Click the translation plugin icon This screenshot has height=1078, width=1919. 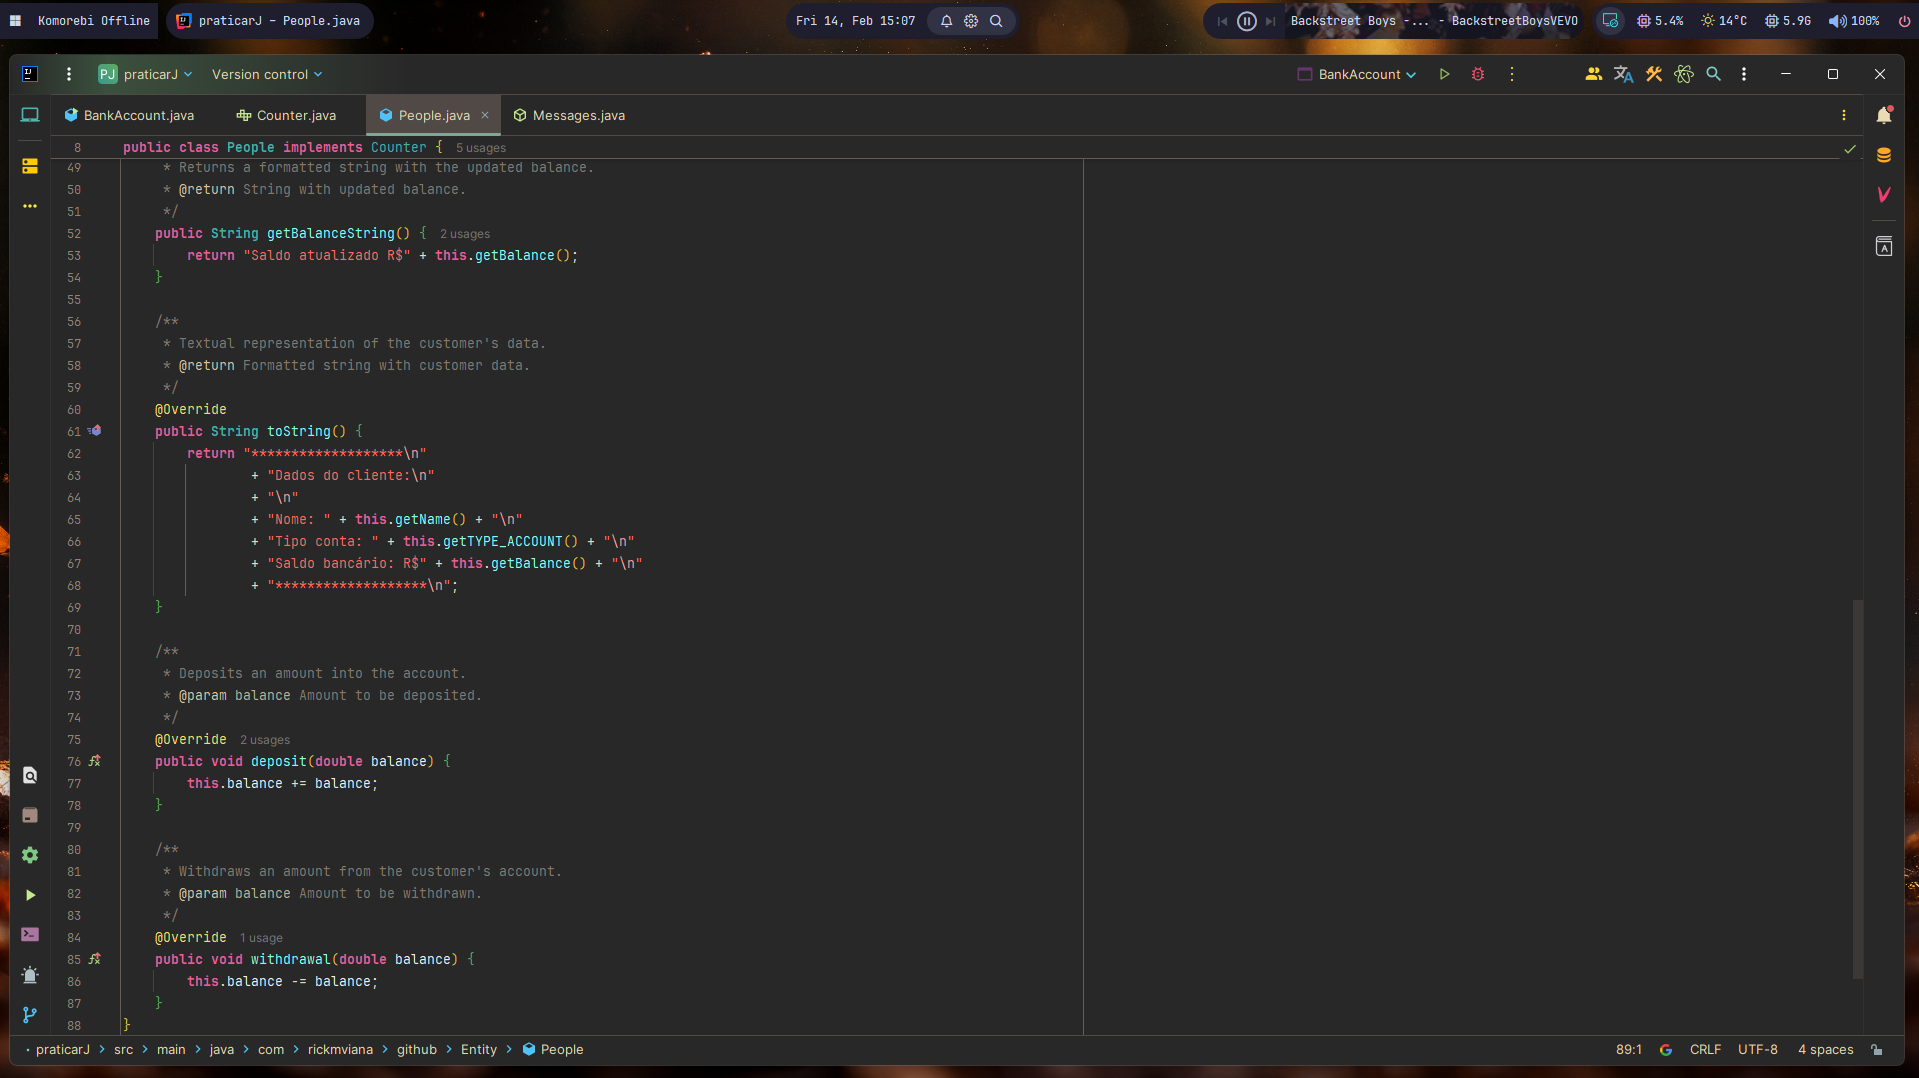pos(1623,74)
